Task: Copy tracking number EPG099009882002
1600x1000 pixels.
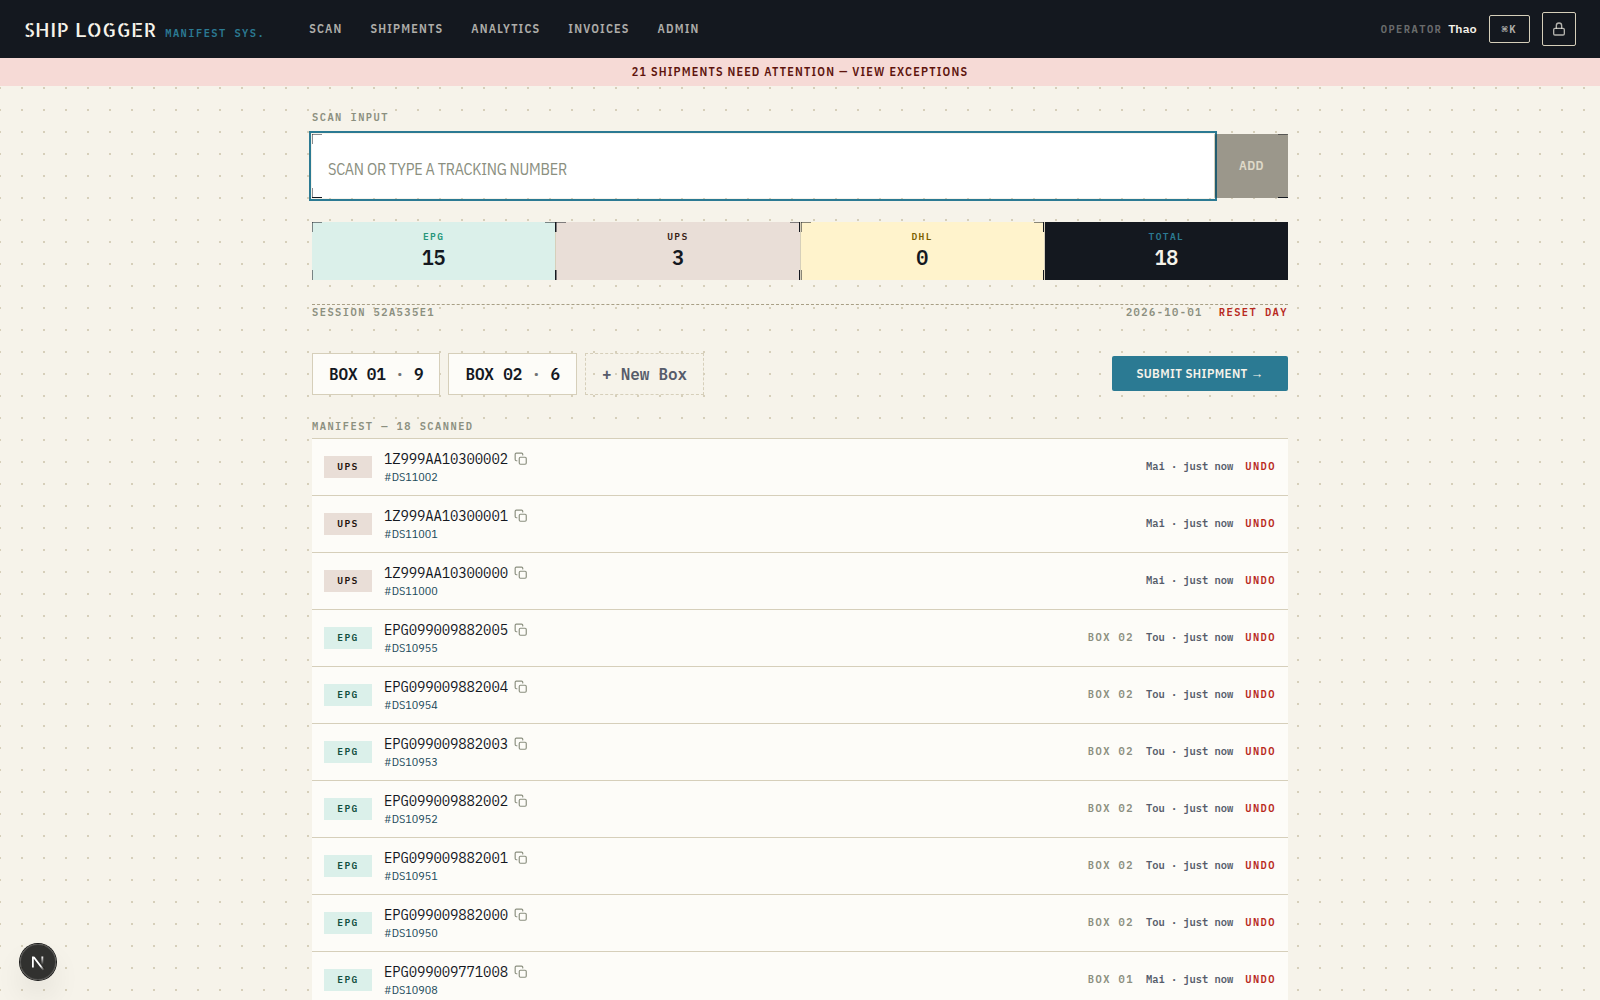Action: 521,801
